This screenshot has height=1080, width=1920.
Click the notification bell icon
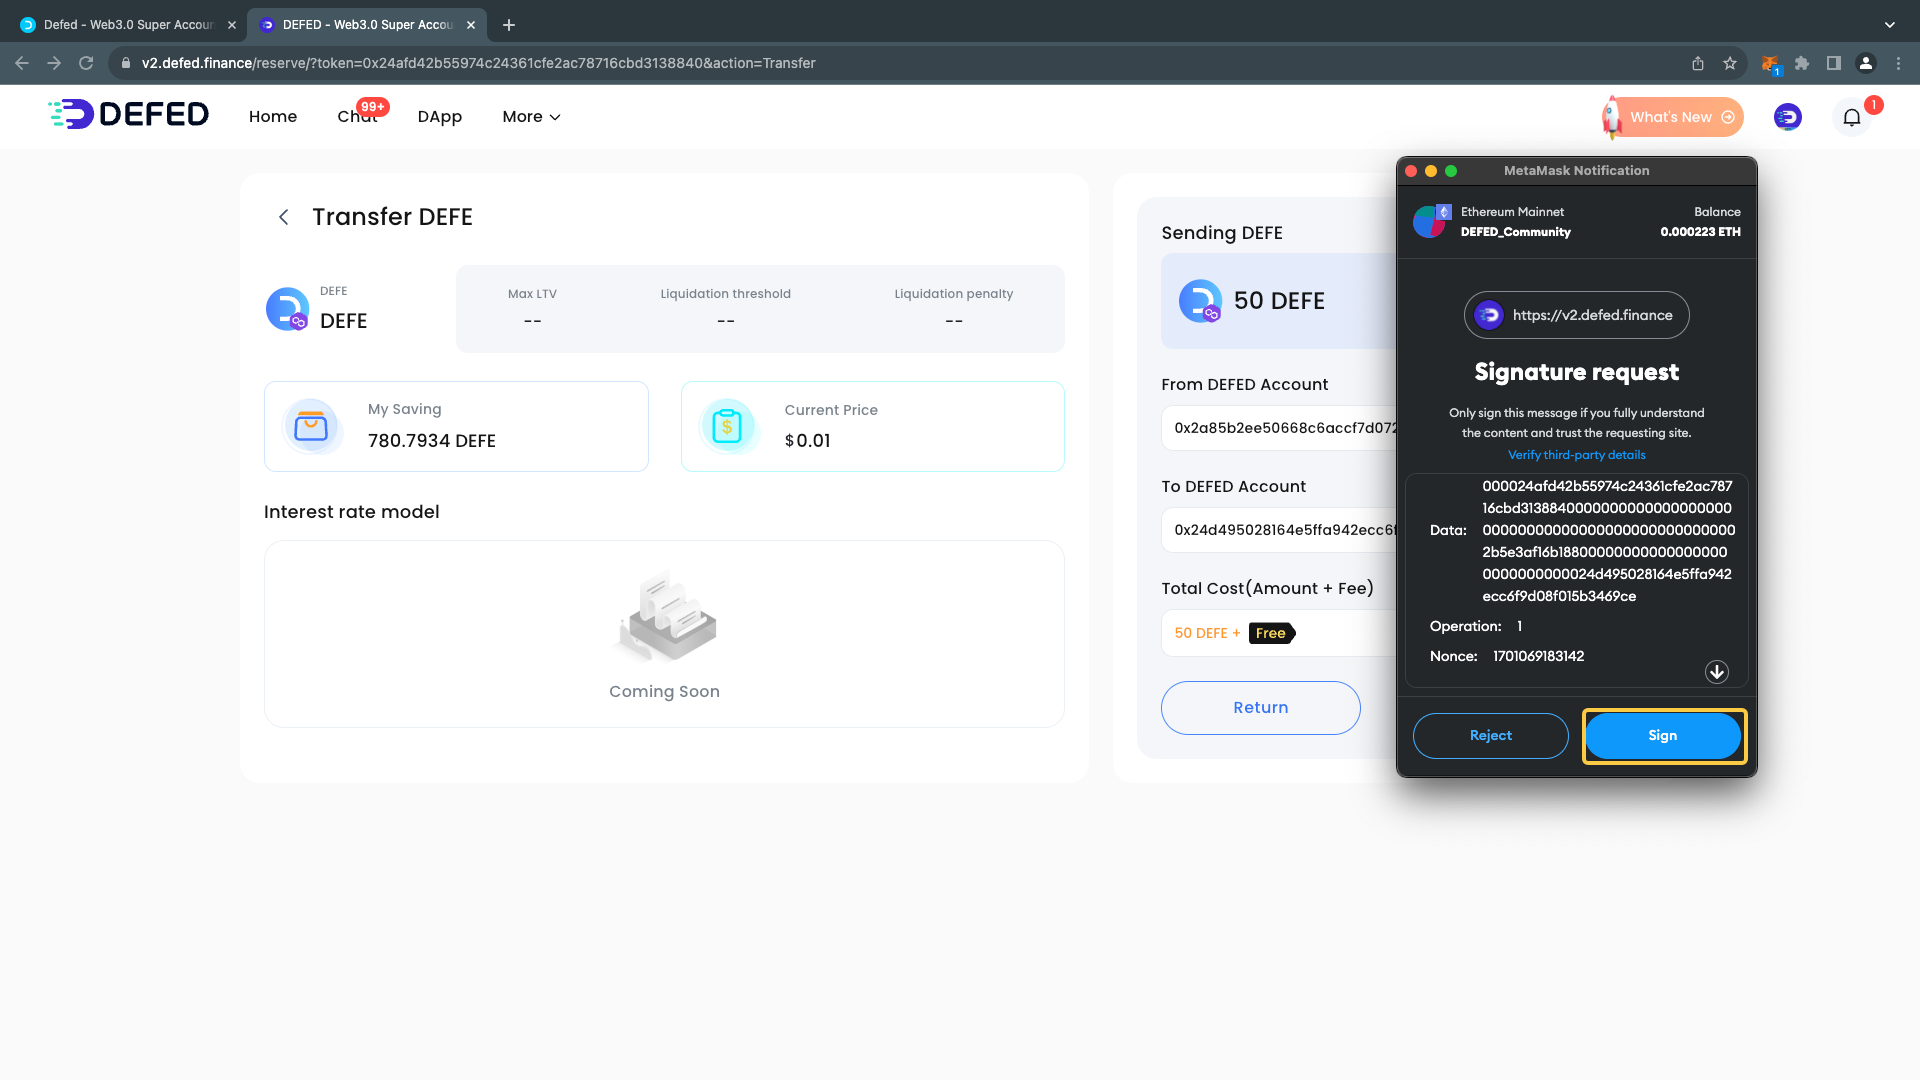[x=1851, y=118]
